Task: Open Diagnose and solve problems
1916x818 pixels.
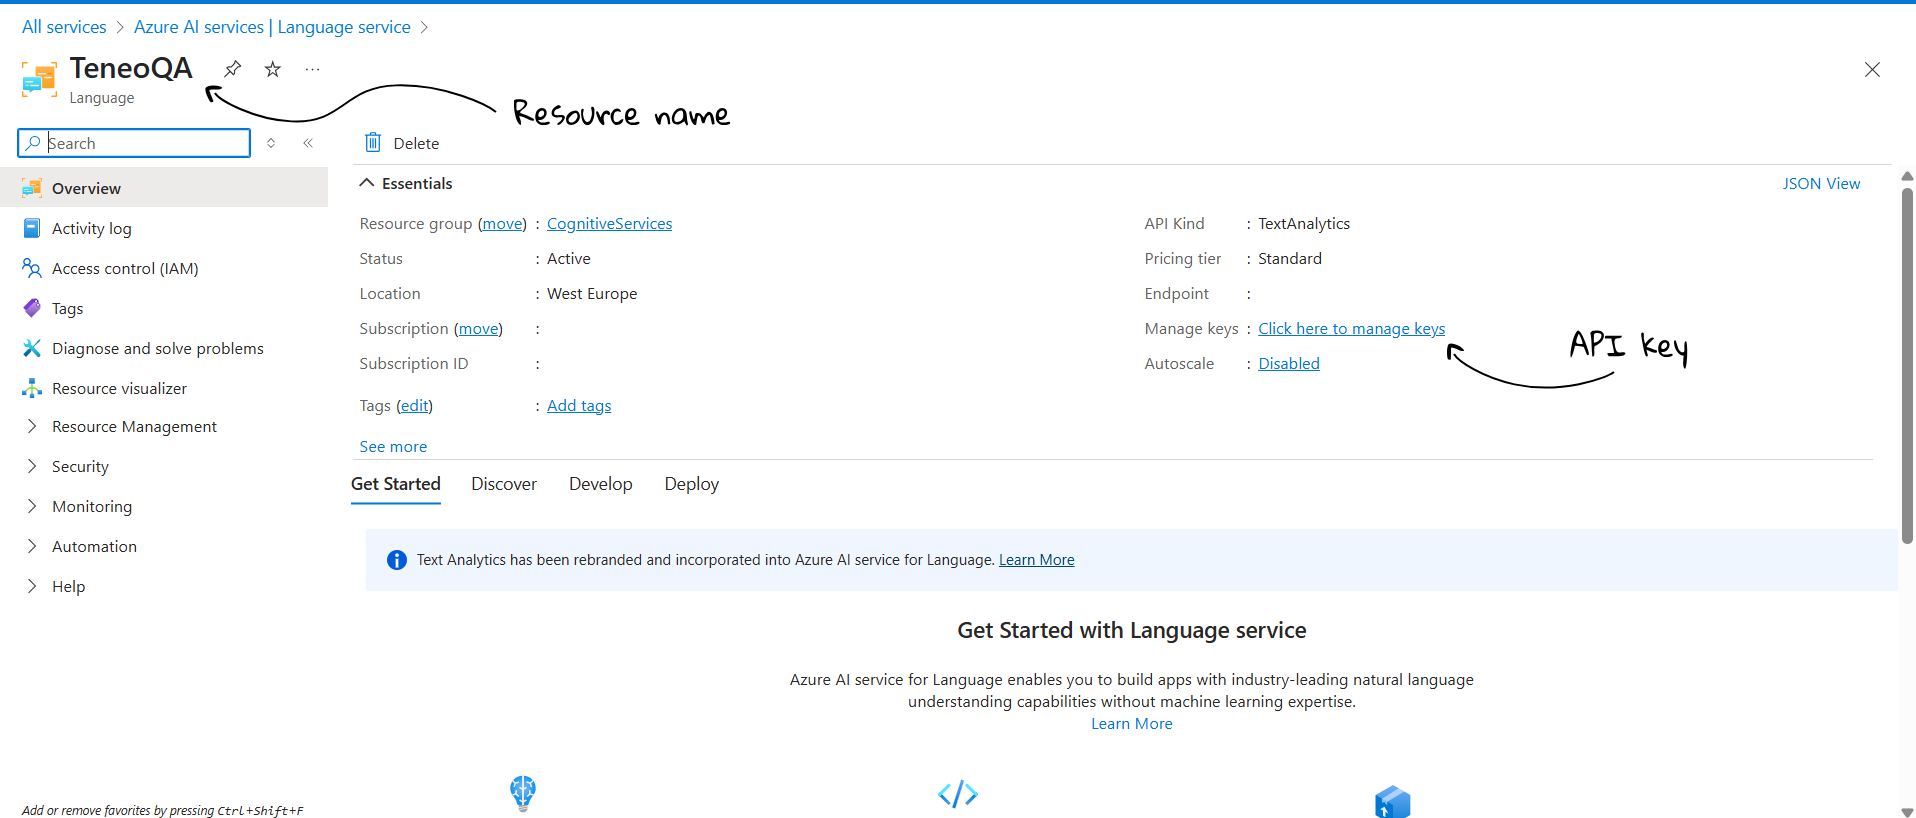Action: point(157,348)
